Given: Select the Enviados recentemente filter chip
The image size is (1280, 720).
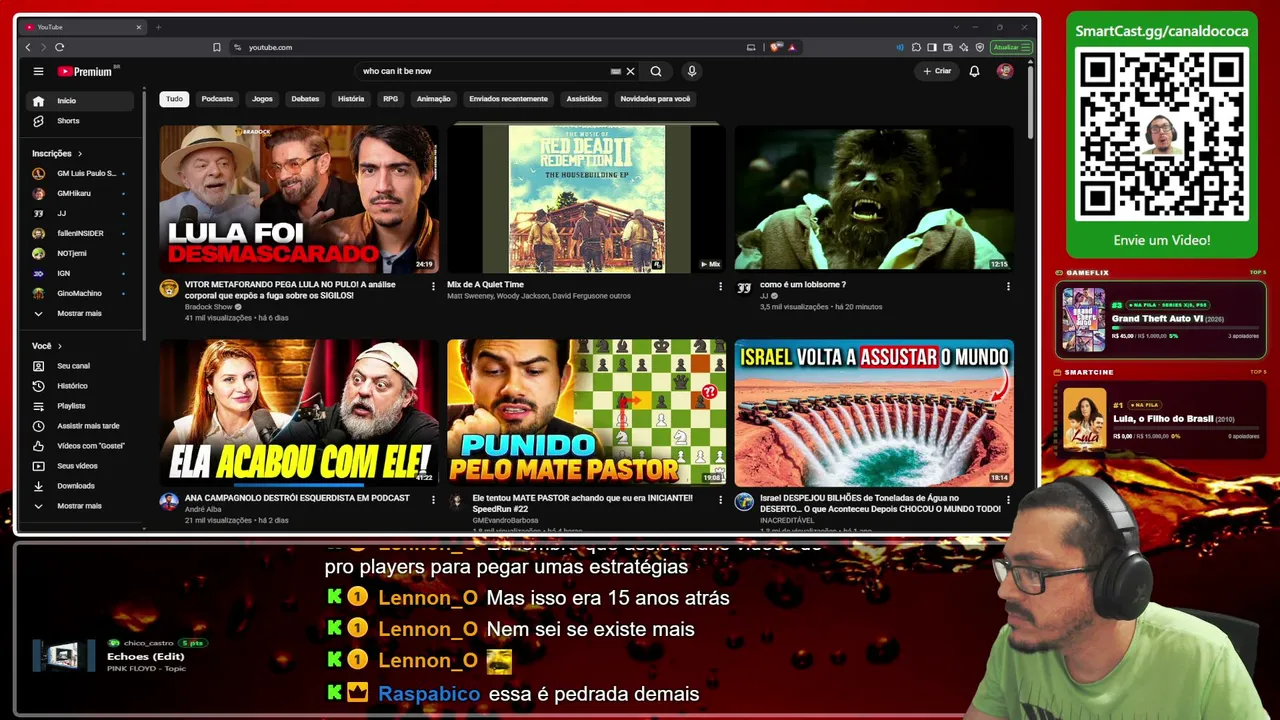Looking at the screenshot, I should point(508,99).
